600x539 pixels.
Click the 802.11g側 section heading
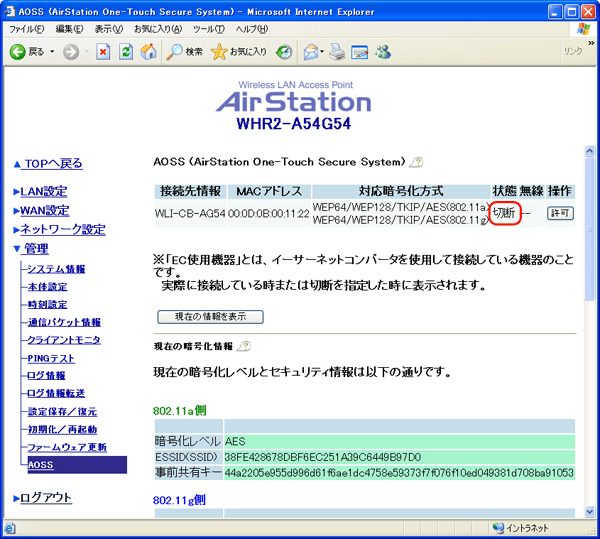[179, 500]
